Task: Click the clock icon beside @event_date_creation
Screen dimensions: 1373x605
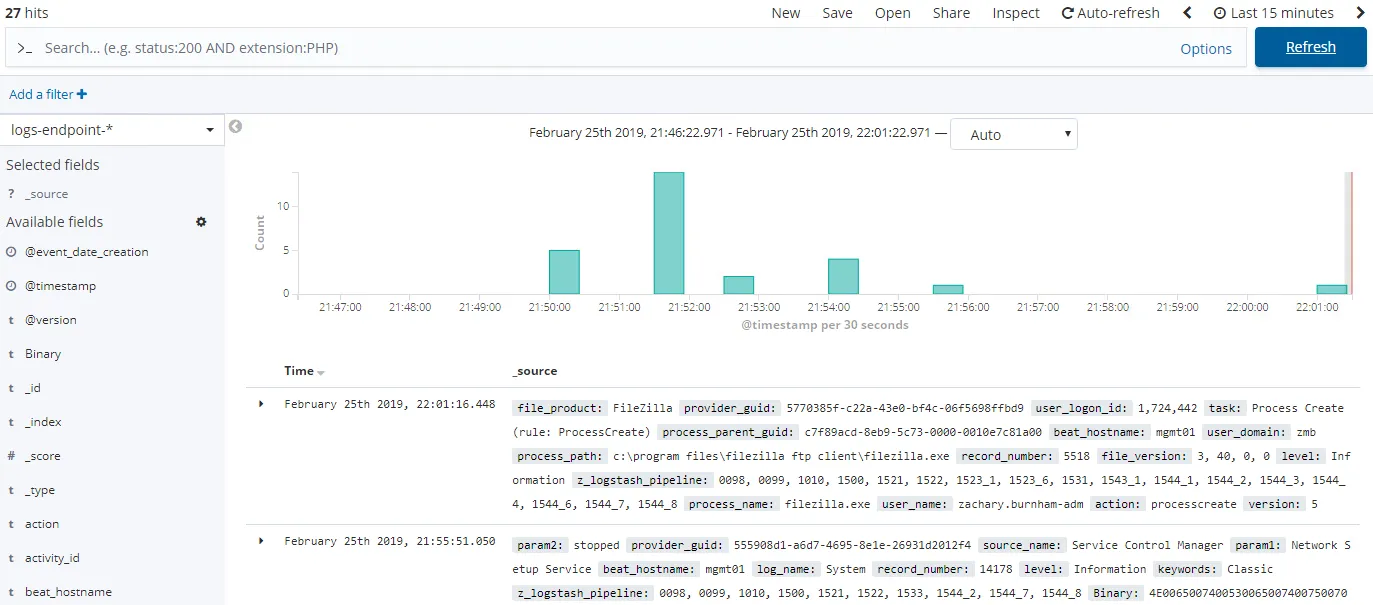Action: pos(11,252)
